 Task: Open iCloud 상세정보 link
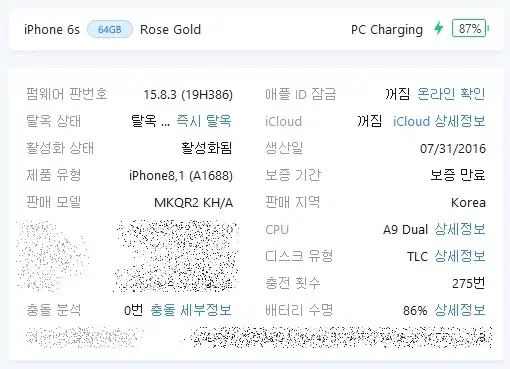click(439, 121)
